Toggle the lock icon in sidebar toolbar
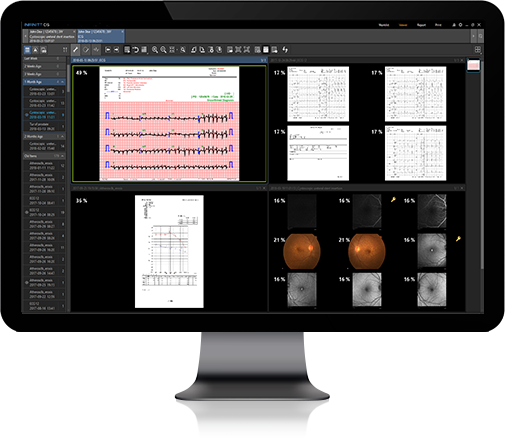This screenshot has width=505, height=438. (x=43, y=50)
